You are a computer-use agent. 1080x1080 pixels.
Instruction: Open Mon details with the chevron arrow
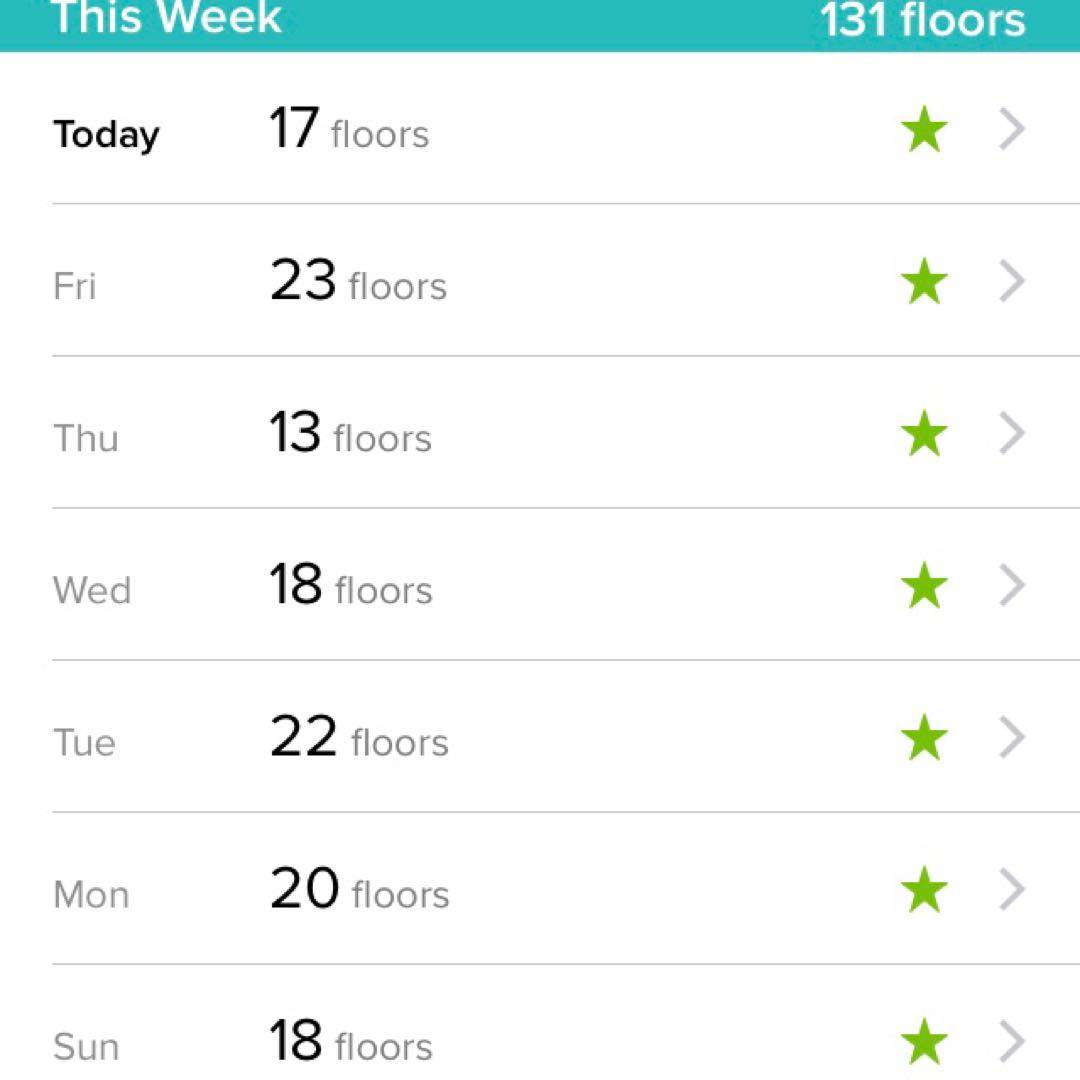tap(1012, 891)
